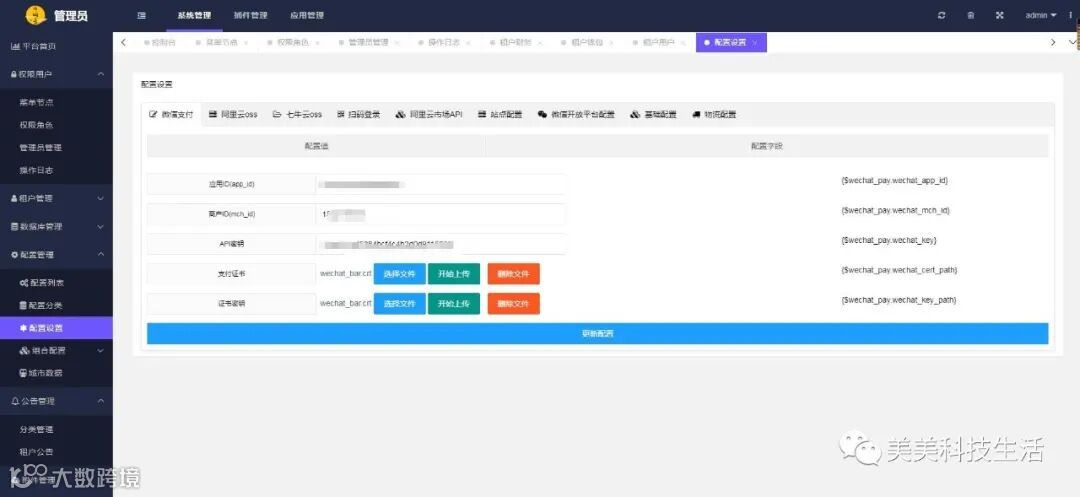1080x497 pixels.
Task: Switch to 系统管理 top menu
Action: click(194, 15)
